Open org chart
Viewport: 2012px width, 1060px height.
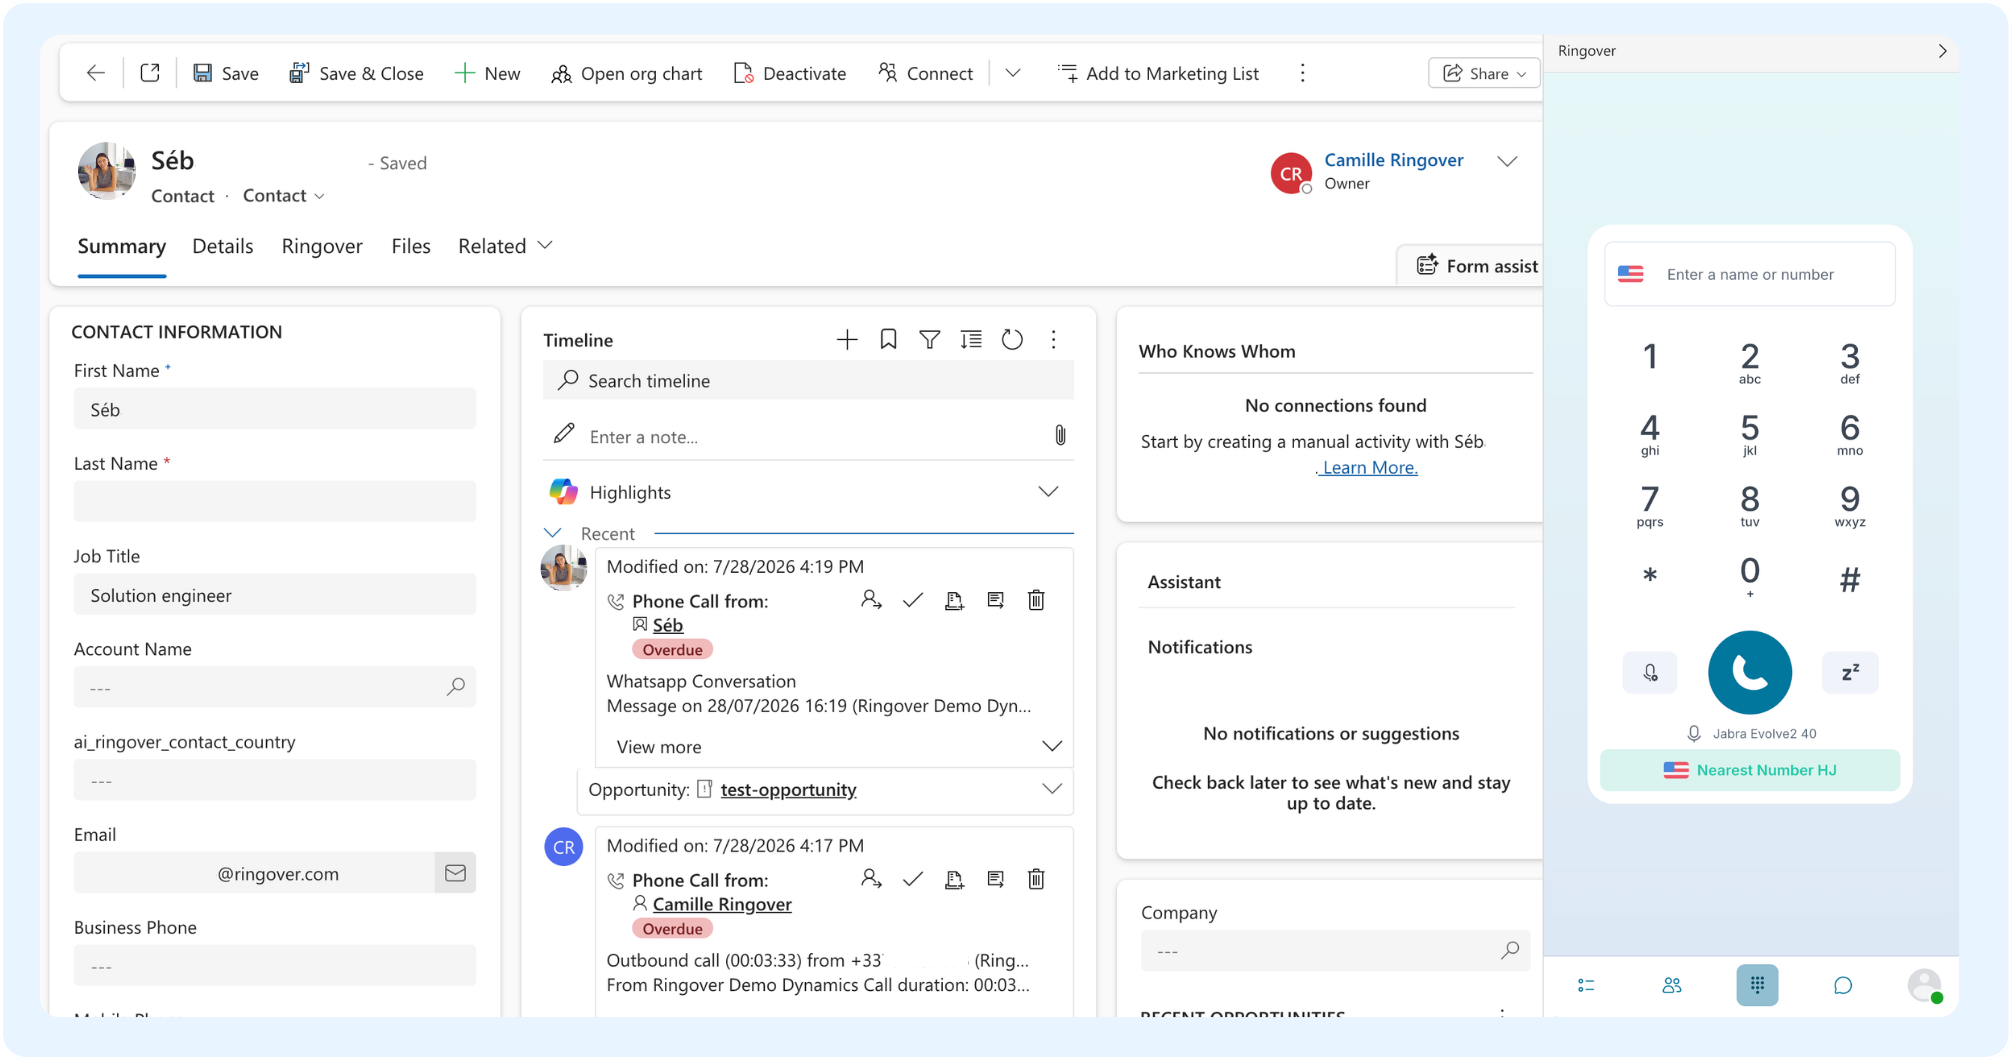627,73
